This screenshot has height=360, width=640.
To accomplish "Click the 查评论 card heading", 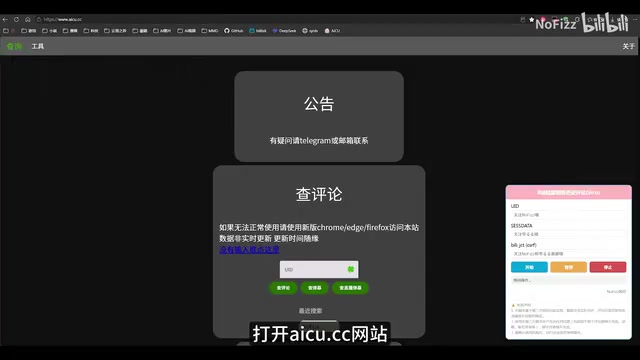I will [319, 194].
